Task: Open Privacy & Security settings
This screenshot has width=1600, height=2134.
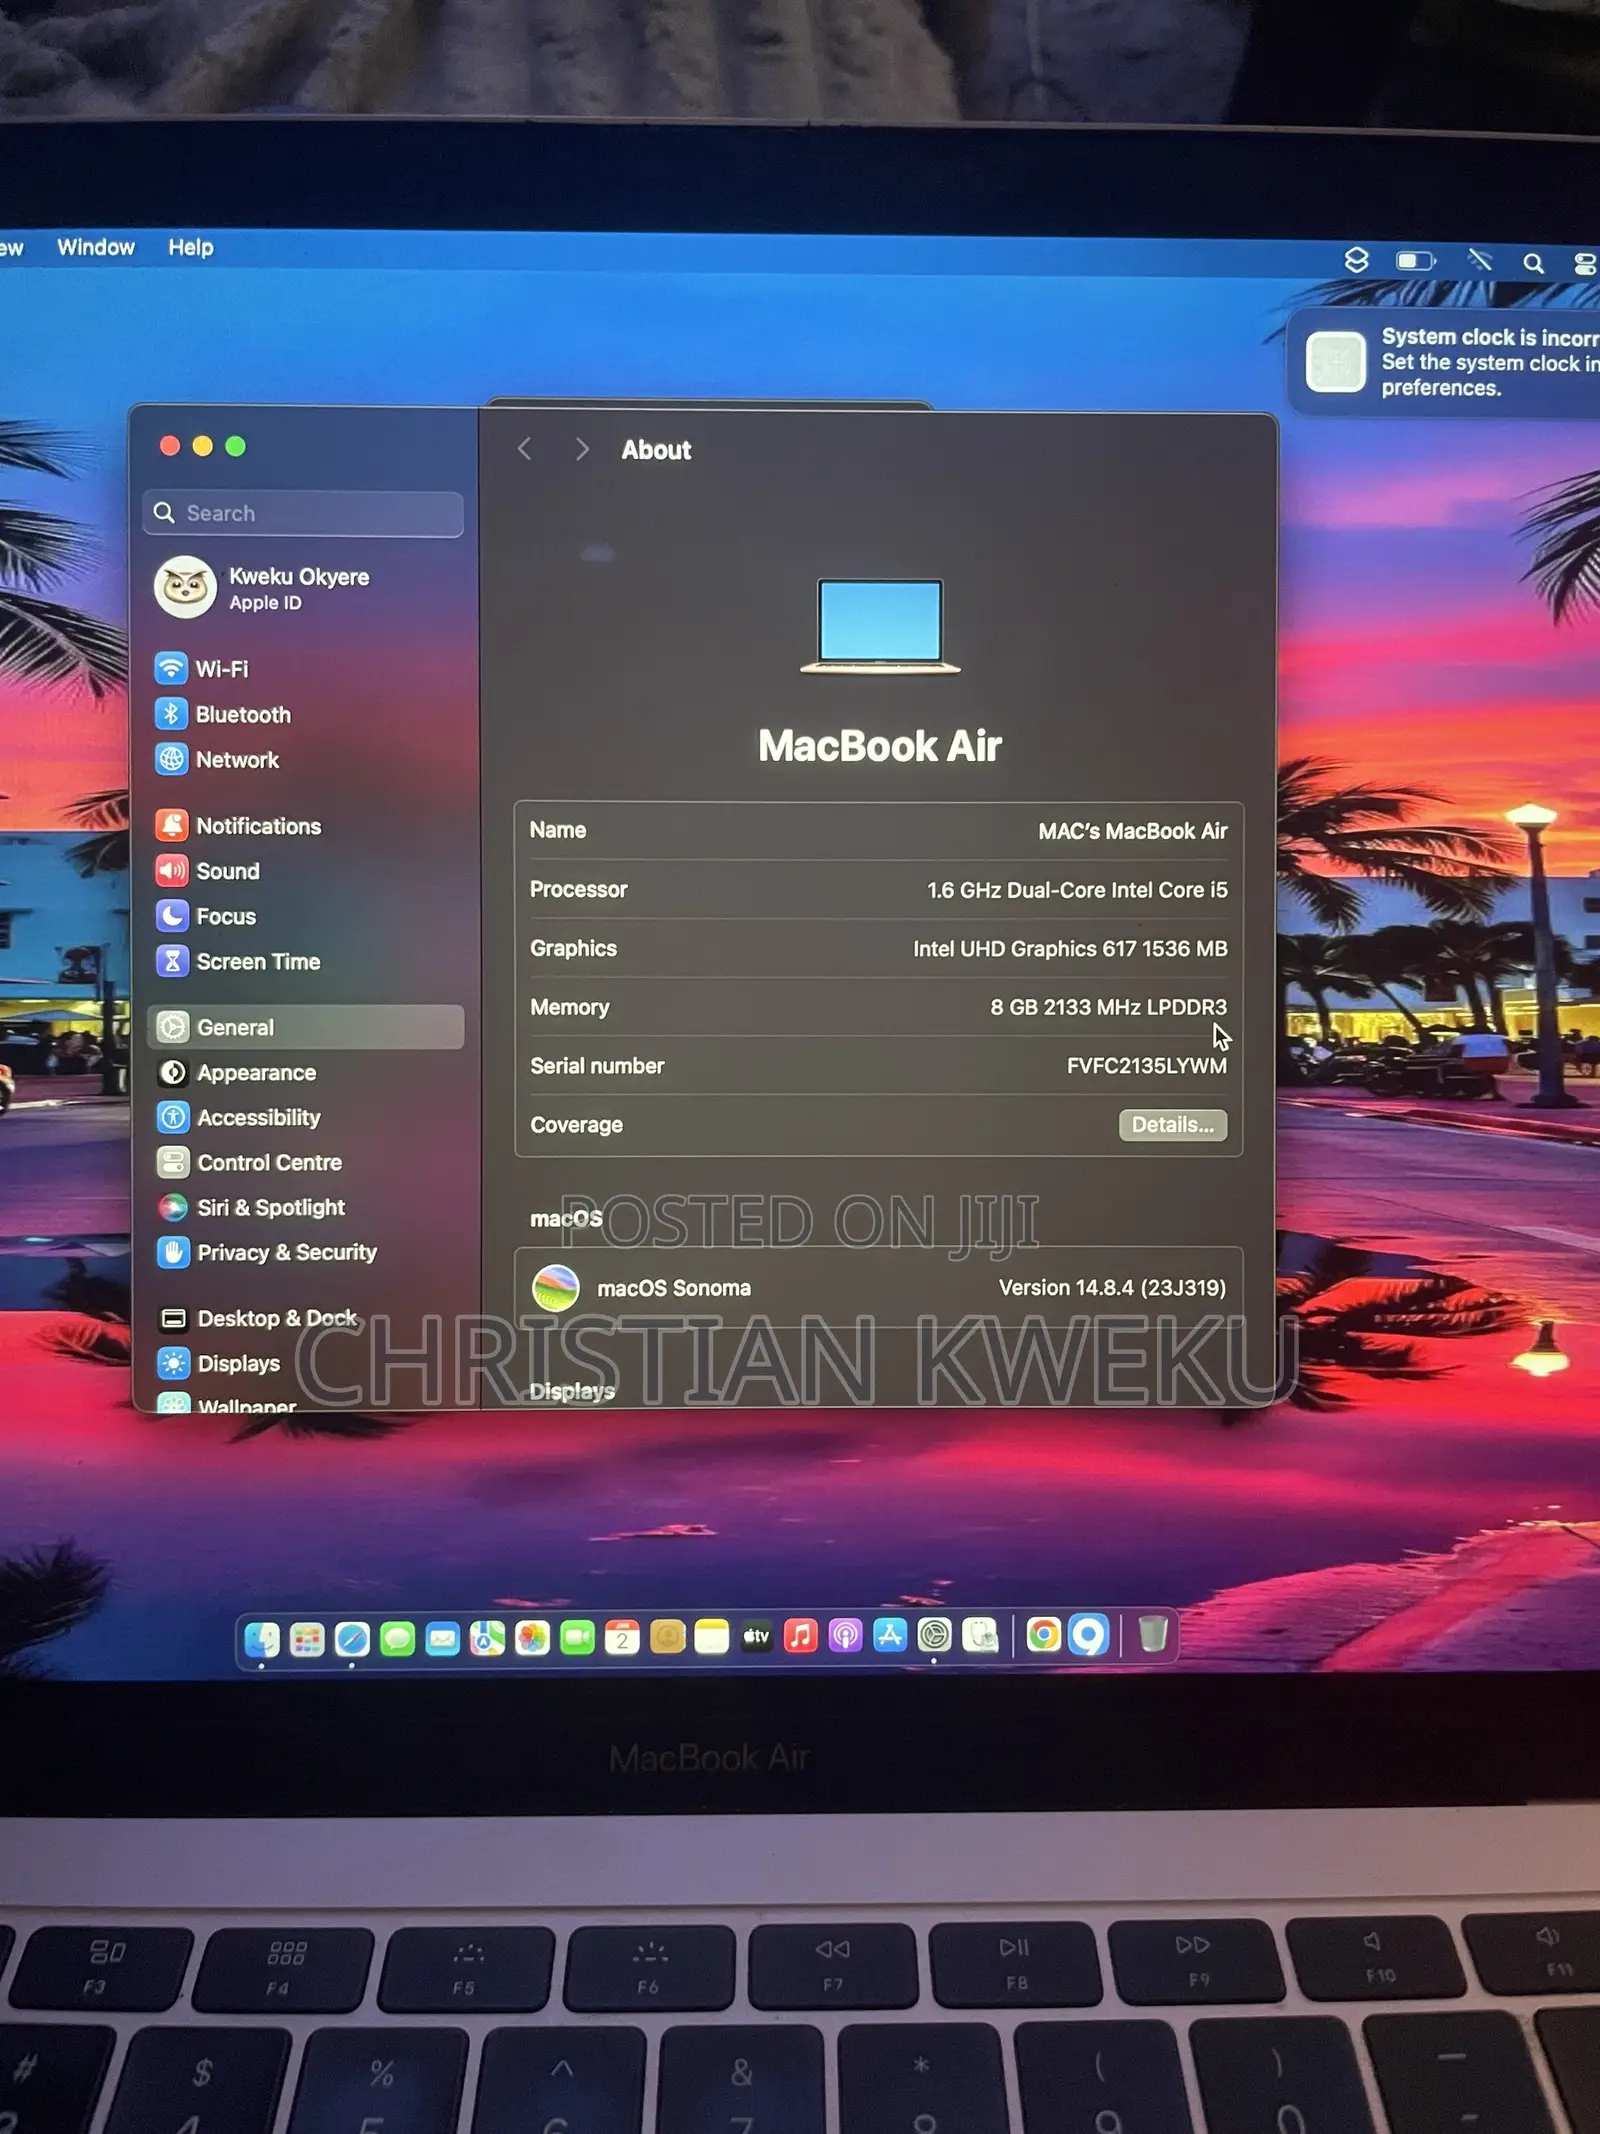Action: 266,1252
